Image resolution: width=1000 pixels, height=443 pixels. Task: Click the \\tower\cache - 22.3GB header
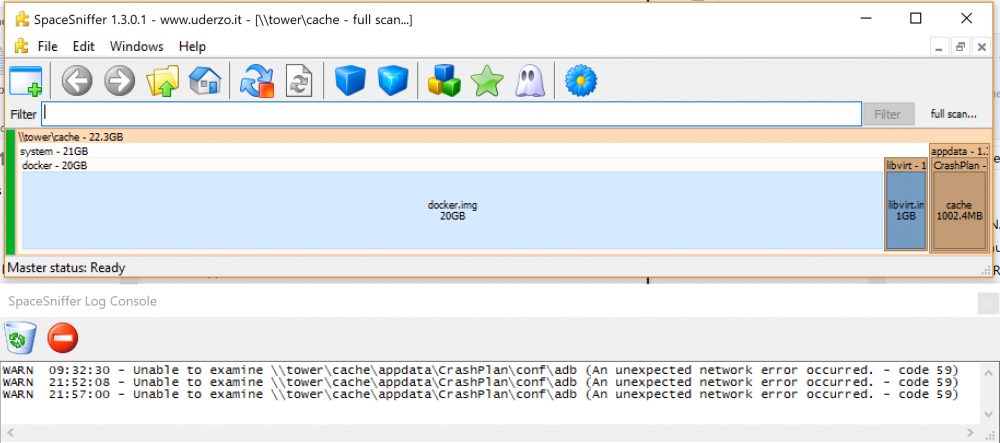(x=504, y=136)
